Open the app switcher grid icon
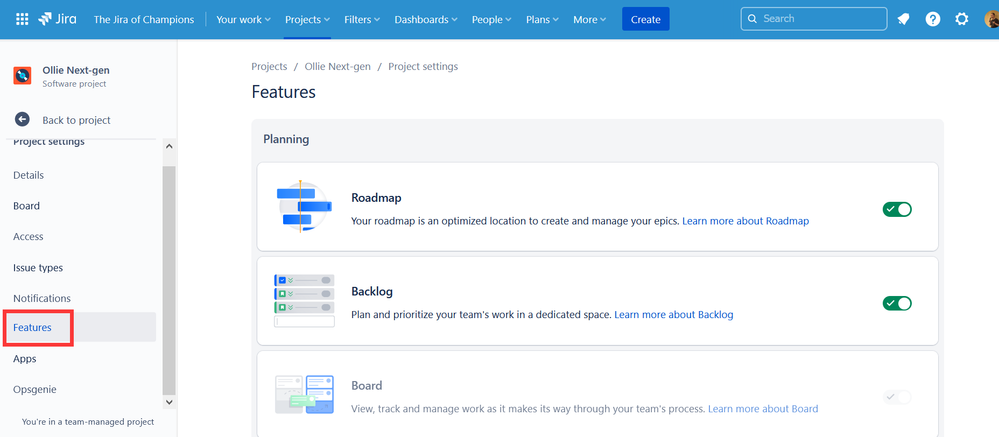Viewport: 999px width, 437px height. point(22,19)
